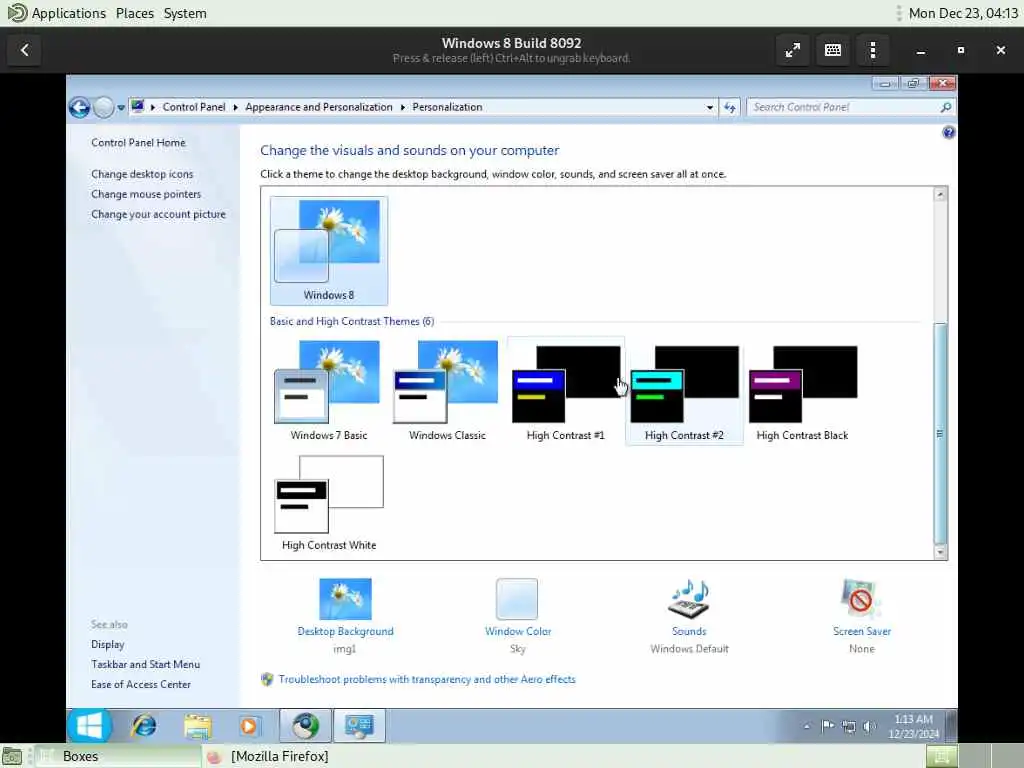
Task: Open Change your account picture link
Action: point(158,214)
